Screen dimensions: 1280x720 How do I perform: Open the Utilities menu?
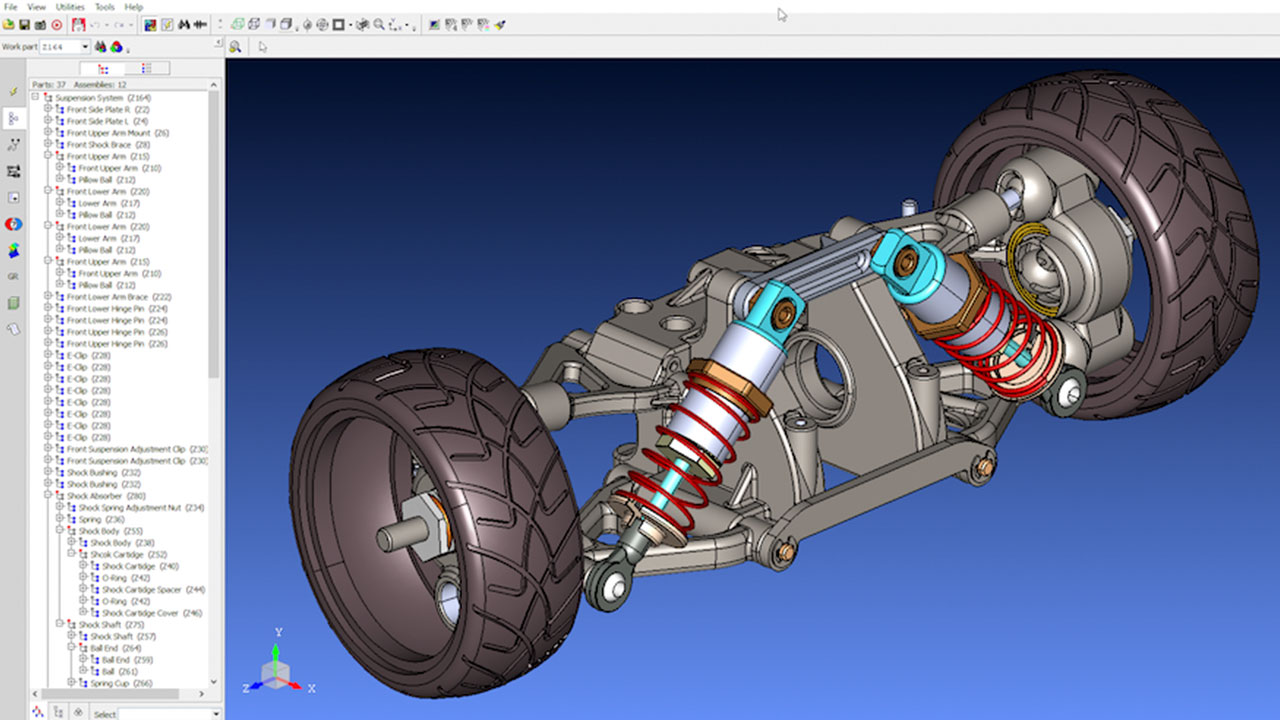pos(70,7)
